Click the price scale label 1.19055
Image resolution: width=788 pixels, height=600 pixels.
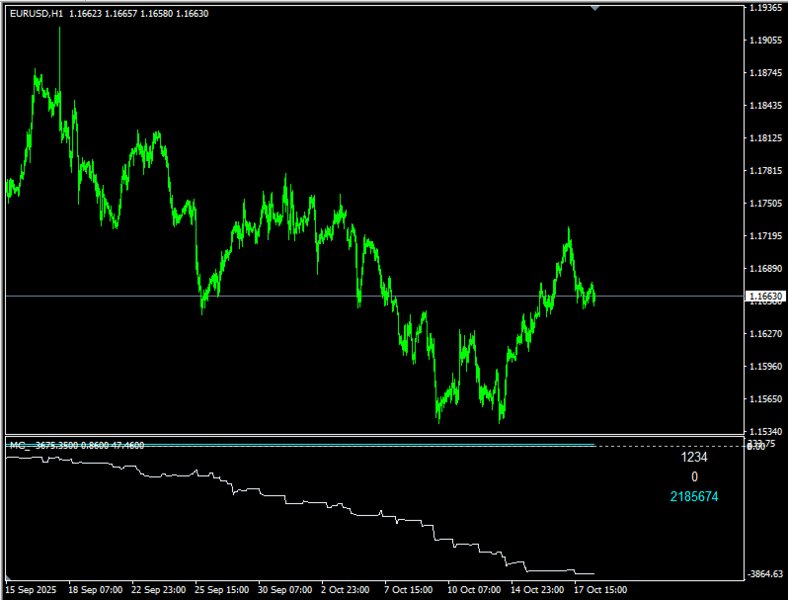[x=766, y=40]
